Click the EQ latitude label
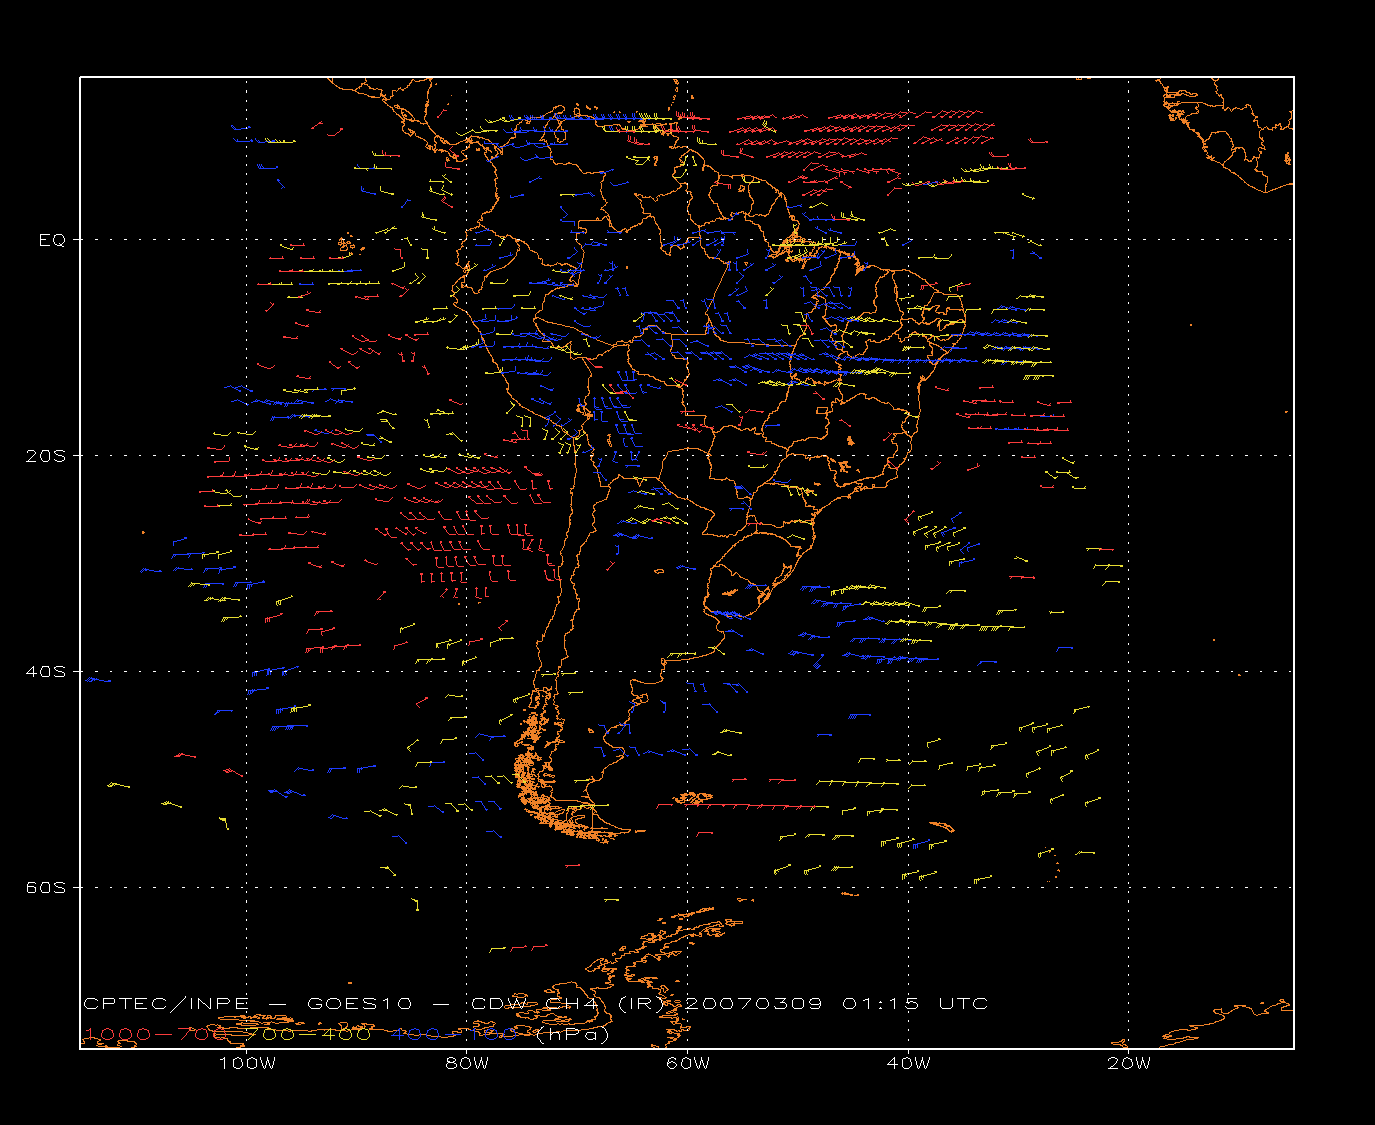Viewport: 1375px width, 1125px height. 52,240
